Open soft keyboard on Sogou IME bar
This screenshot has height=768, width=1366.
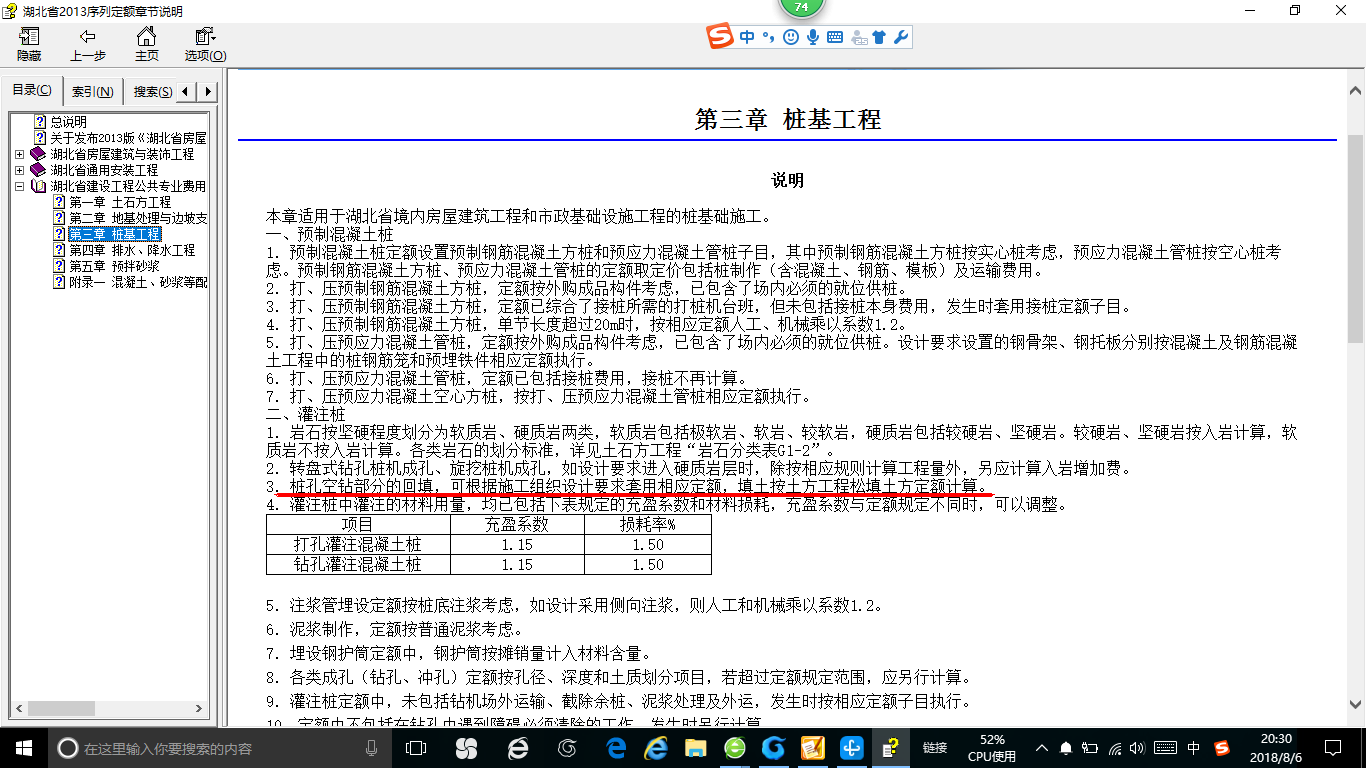click(x=835, y=37)
